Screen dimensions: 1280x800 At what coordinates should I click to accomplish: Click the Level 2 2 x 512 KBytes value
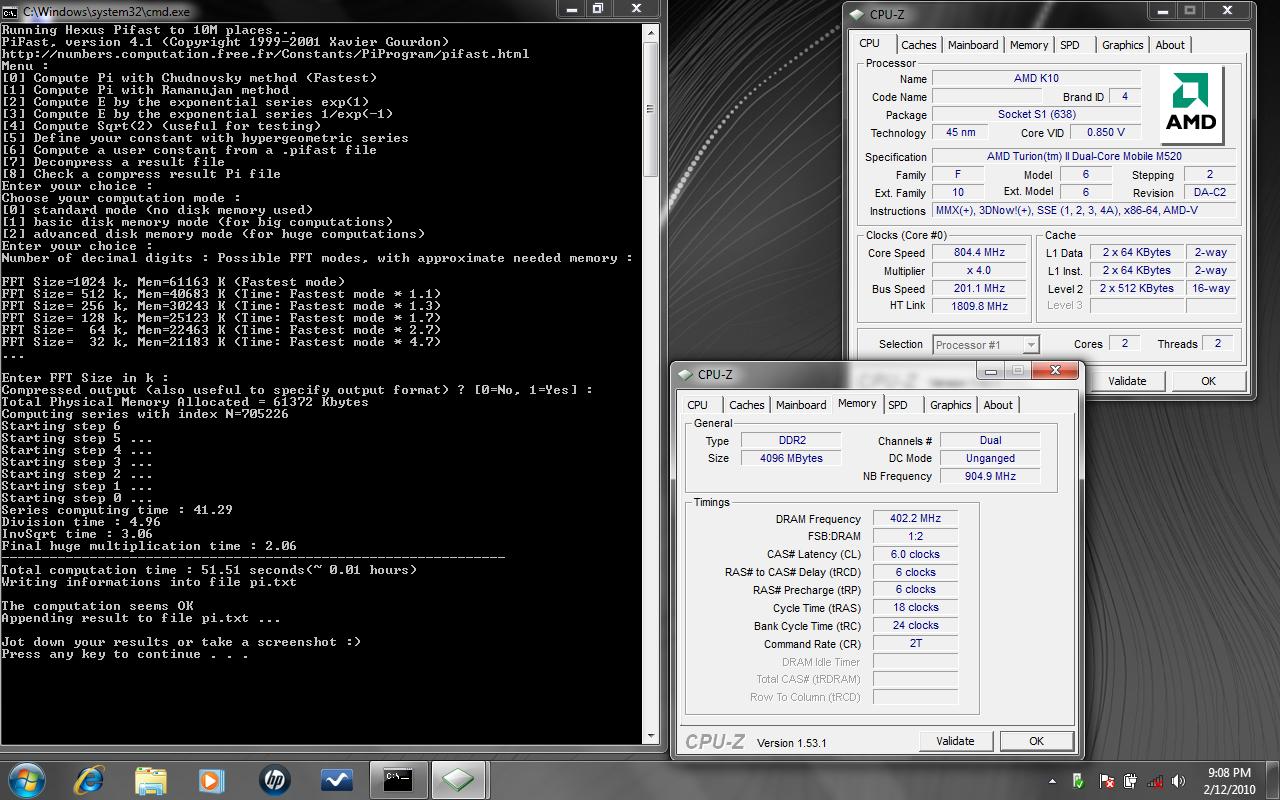(x=1137, y=288)
